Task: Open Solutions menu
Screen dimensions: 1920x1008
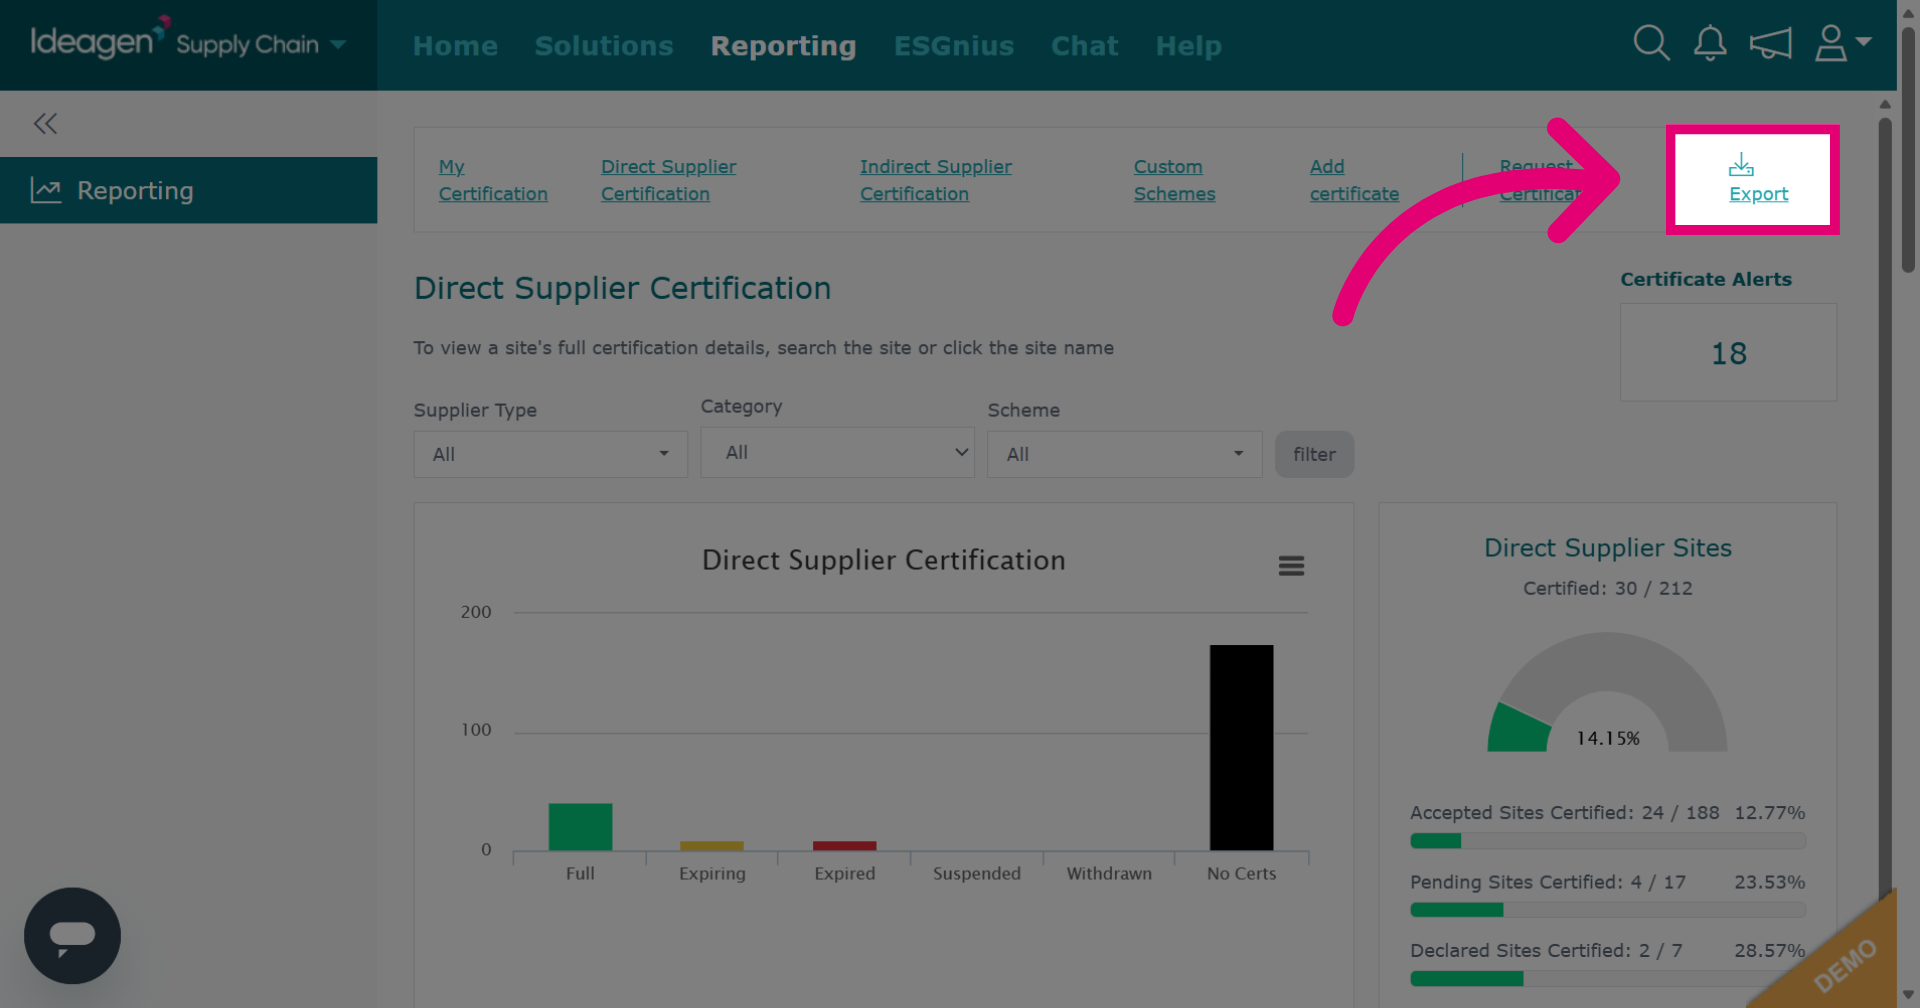Action: click(x=604, y=46)
